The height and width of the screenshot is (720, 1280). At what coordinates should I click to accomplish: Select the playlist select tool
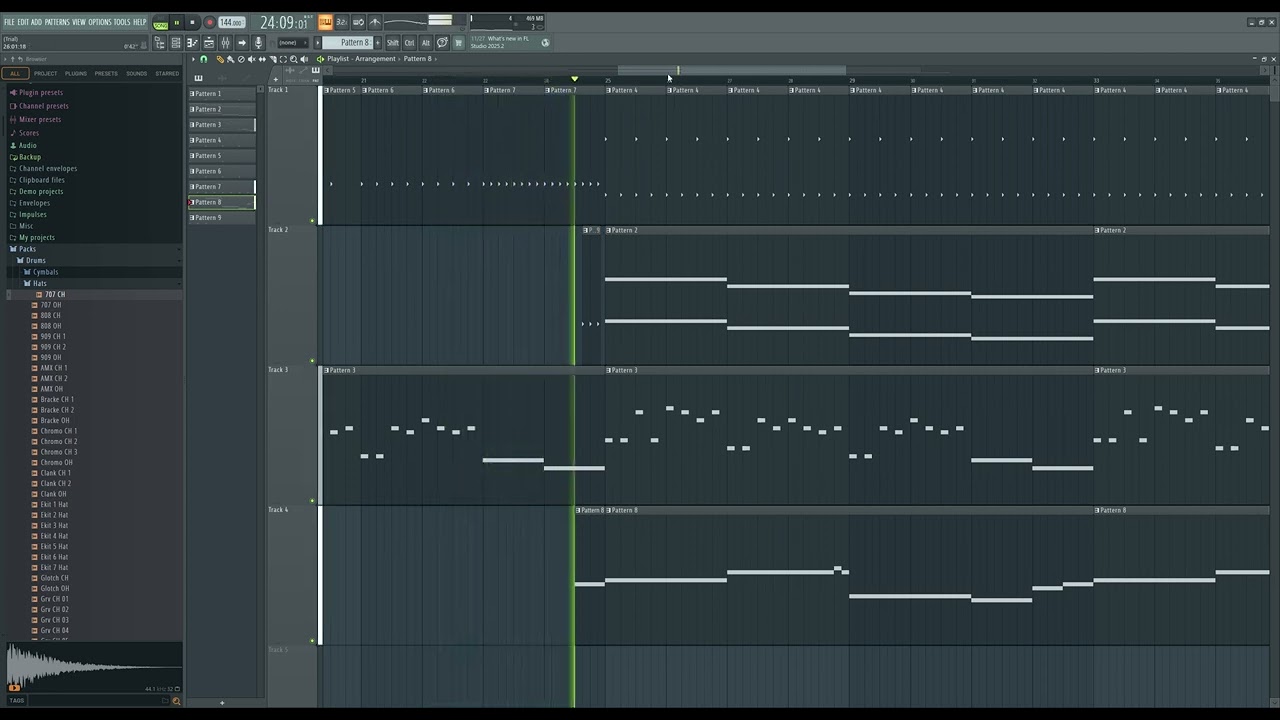coord(283,59)
